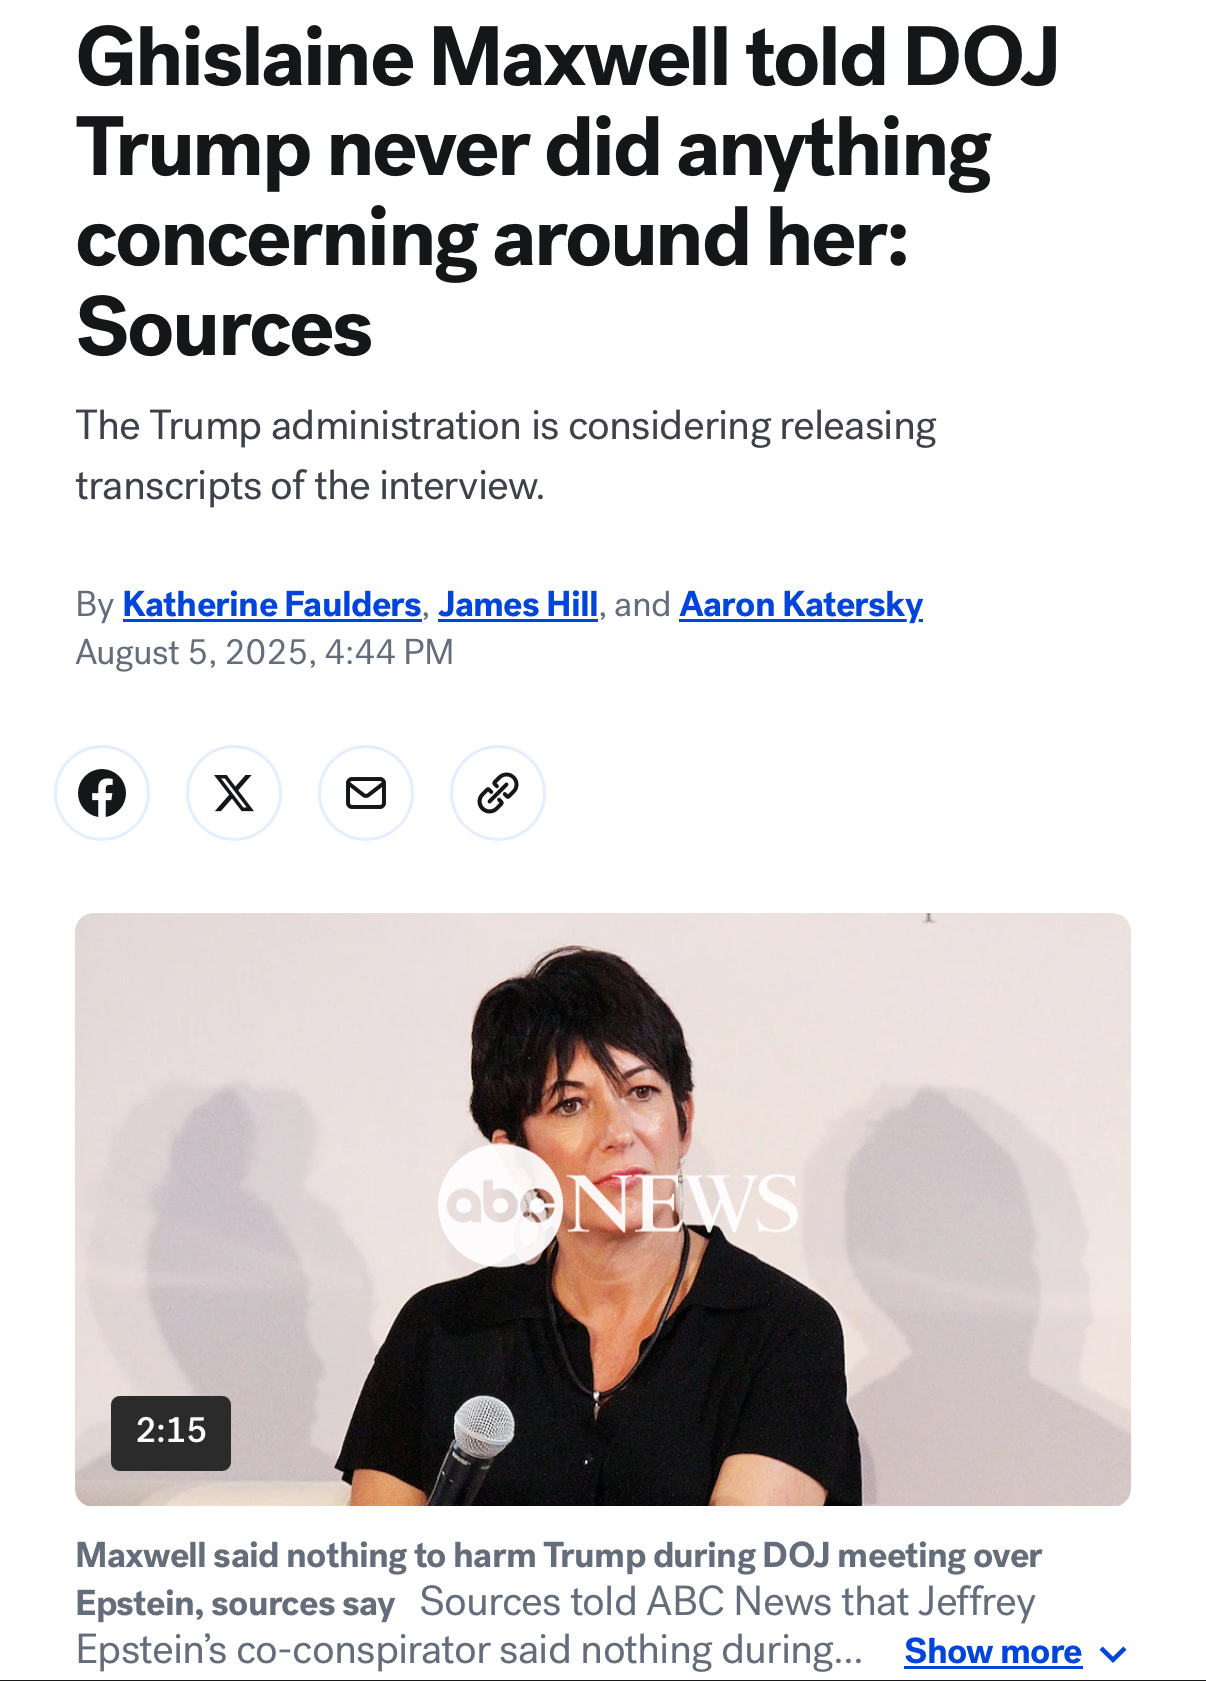
Task: Copy the article link with chain icon
Action: [498, 793]
